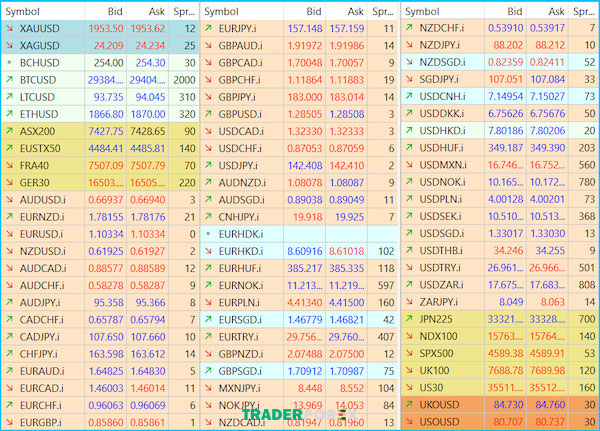Click the down arrow icon beside USDTRY.i
This screenshot has height=431, width=600.
[409, 267]
